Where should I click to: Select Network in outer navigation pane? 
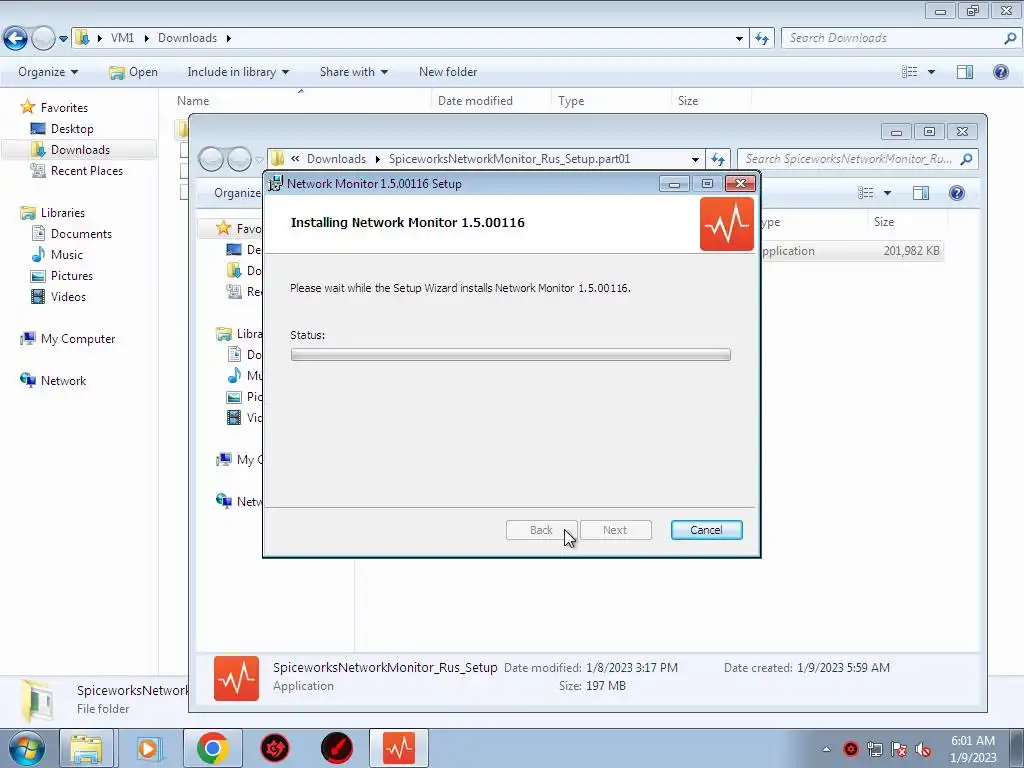[x=63, y=381]
